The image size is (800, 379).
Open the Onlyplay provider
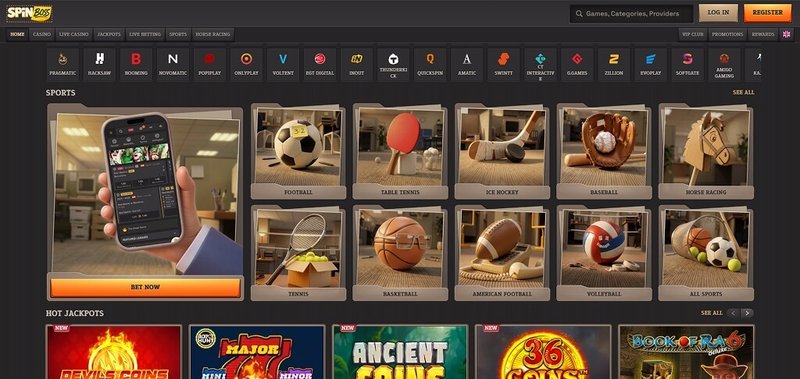[x=246, y=64]
